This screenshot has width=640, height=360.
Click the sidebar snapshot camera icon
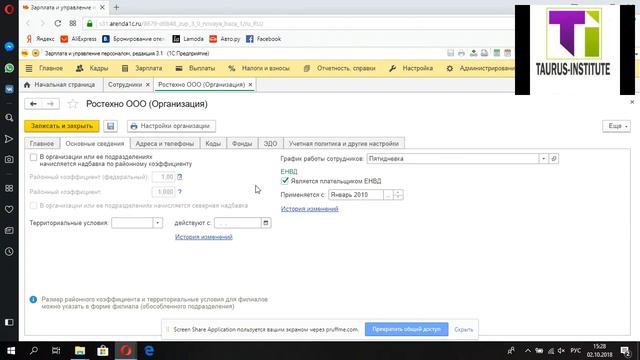pos(9,160)
